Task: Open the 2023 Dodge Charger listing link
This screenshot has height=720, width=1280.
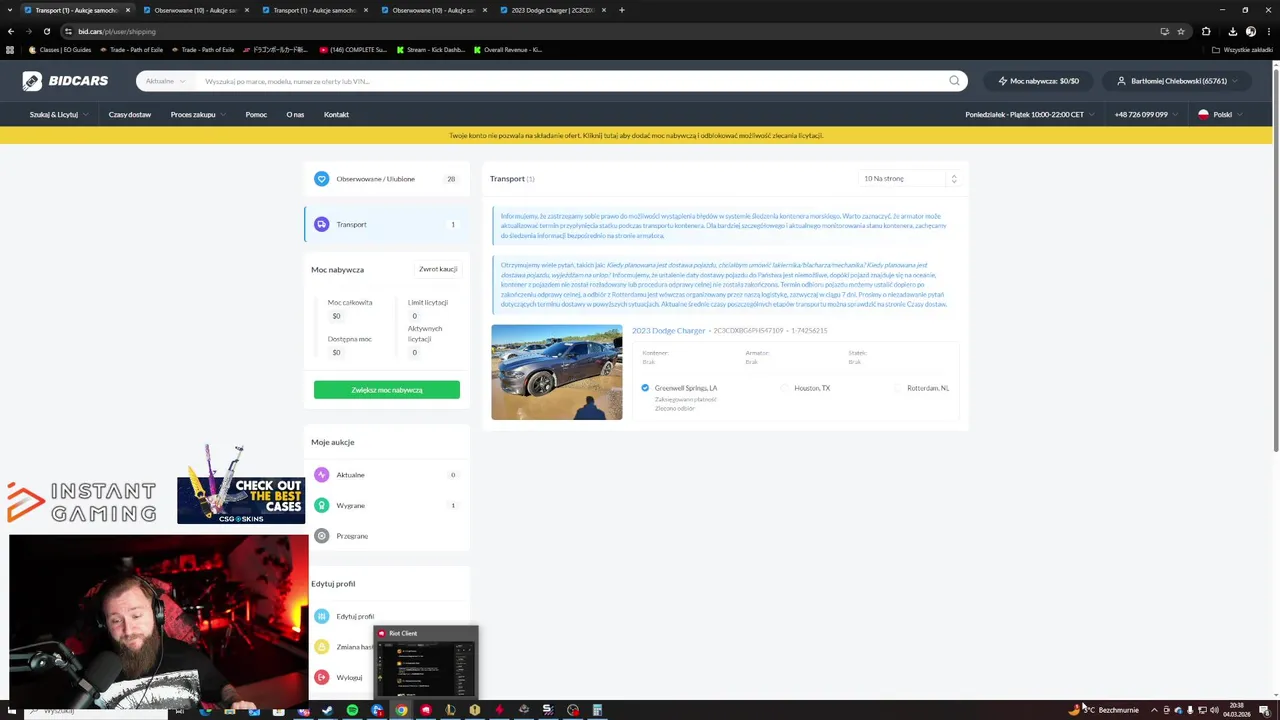Action: pyautogui.click(x=668, y=330)
